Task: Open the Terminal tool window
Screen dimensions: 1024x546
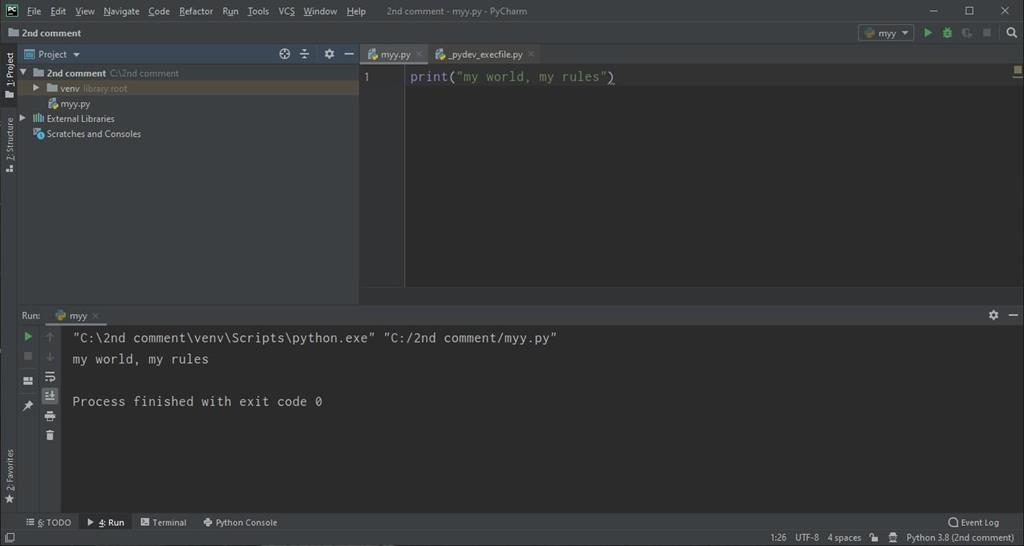Action: click(163, 522)
